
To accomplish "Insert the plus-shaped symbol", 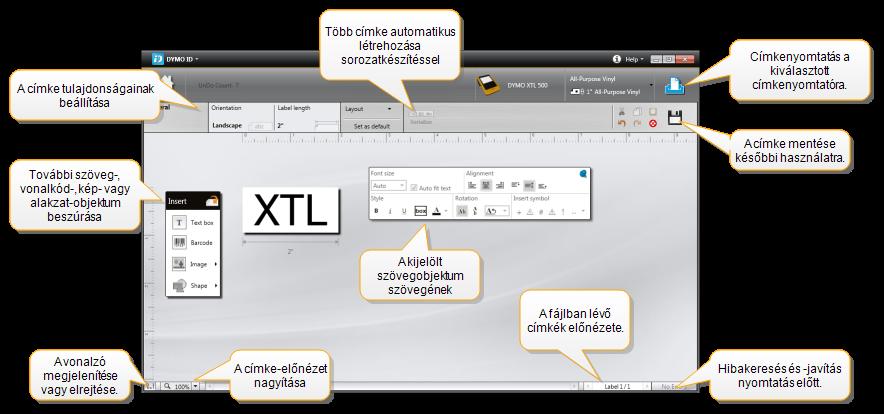I will click(x=519, y=212).
